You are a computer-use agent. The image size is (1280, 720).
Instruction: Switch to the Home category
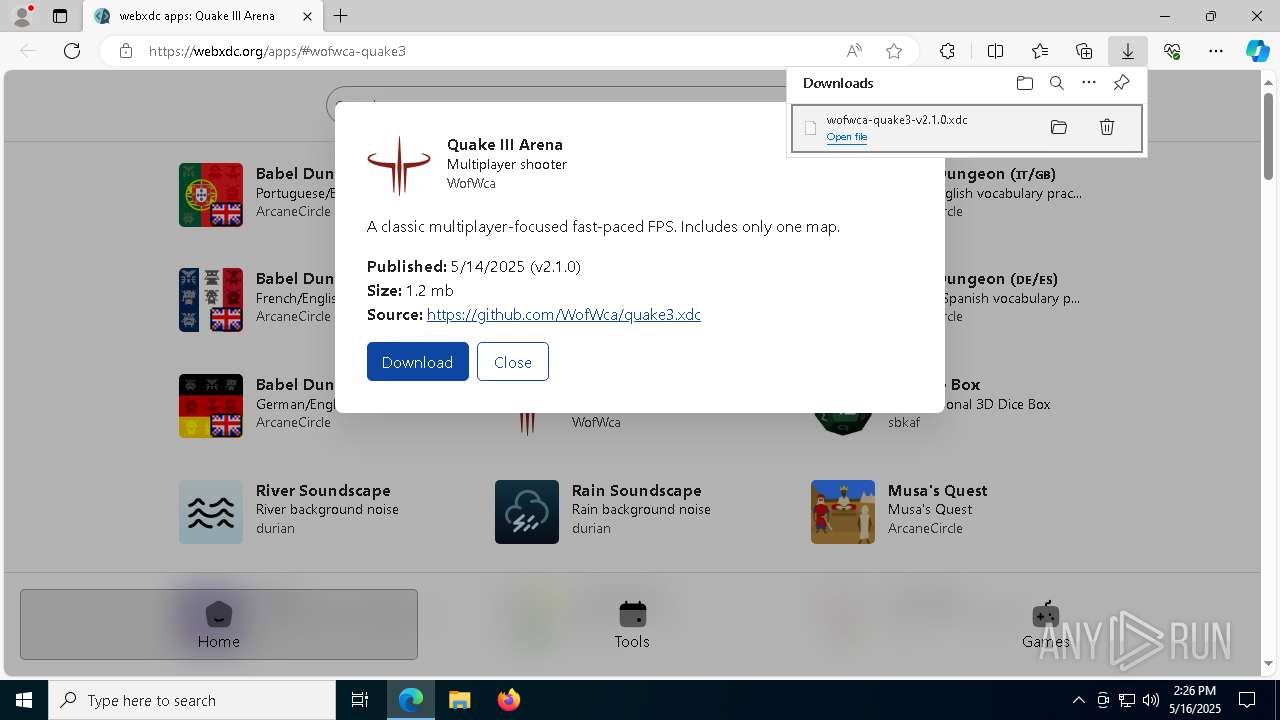coord(219,625)
